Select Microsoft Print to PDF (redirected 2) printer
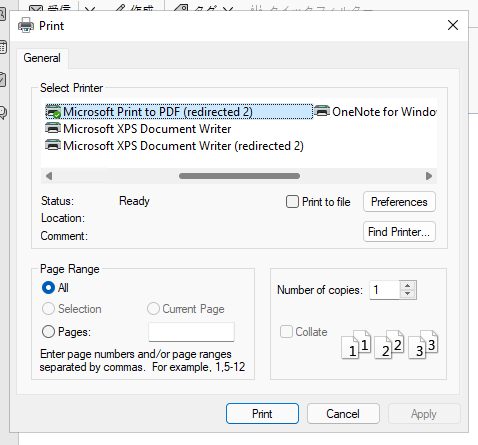 (179, 112)
